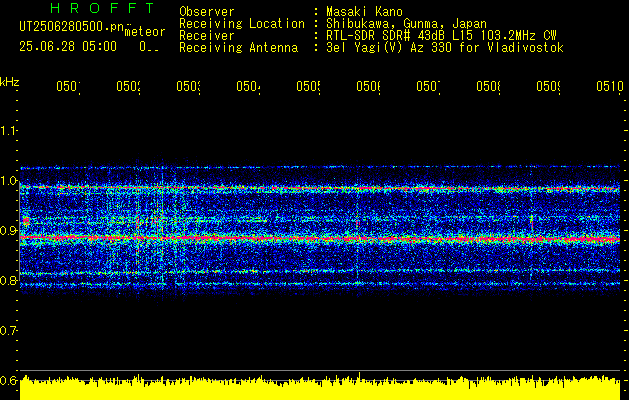Click the green 'meteor' label
Screen dimensions: 629x400
tap(145, 32)
